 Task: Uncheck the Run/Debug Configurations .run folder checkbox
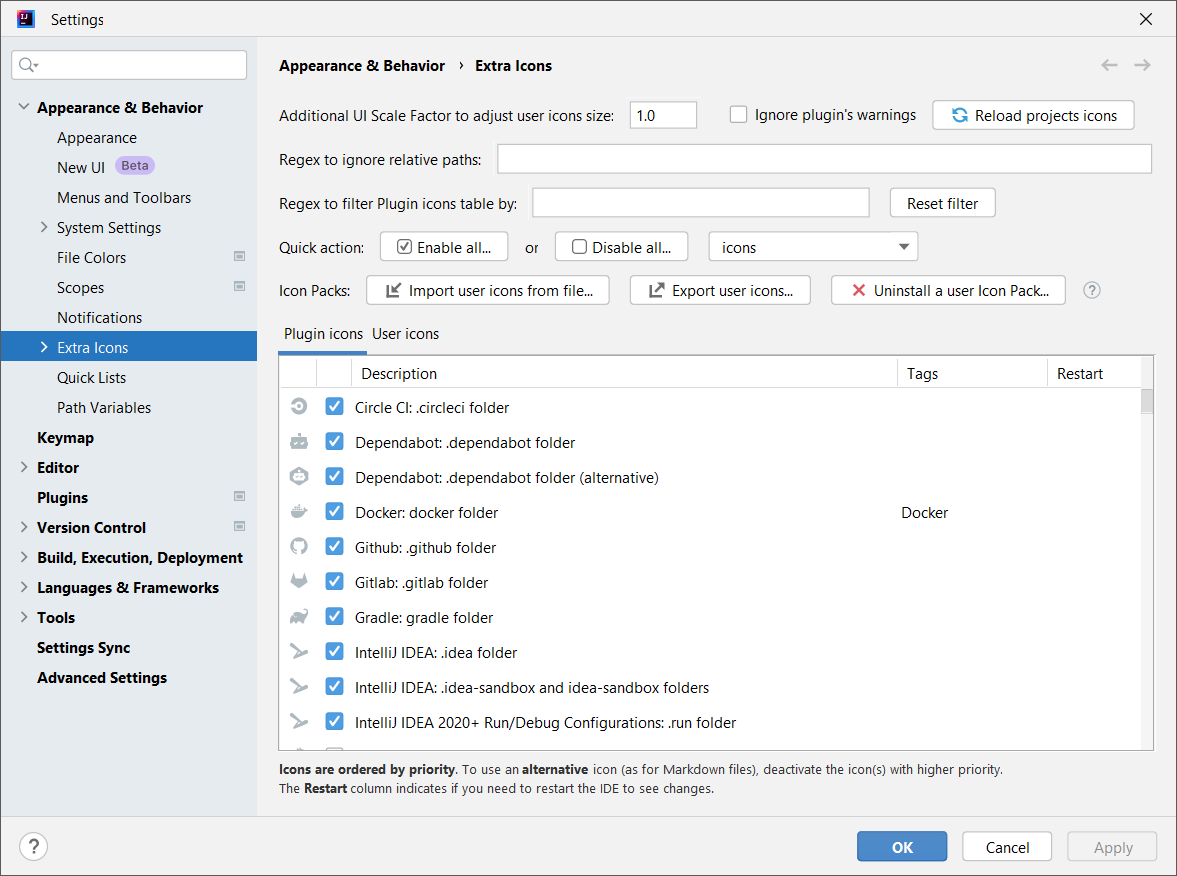point(335,721)
